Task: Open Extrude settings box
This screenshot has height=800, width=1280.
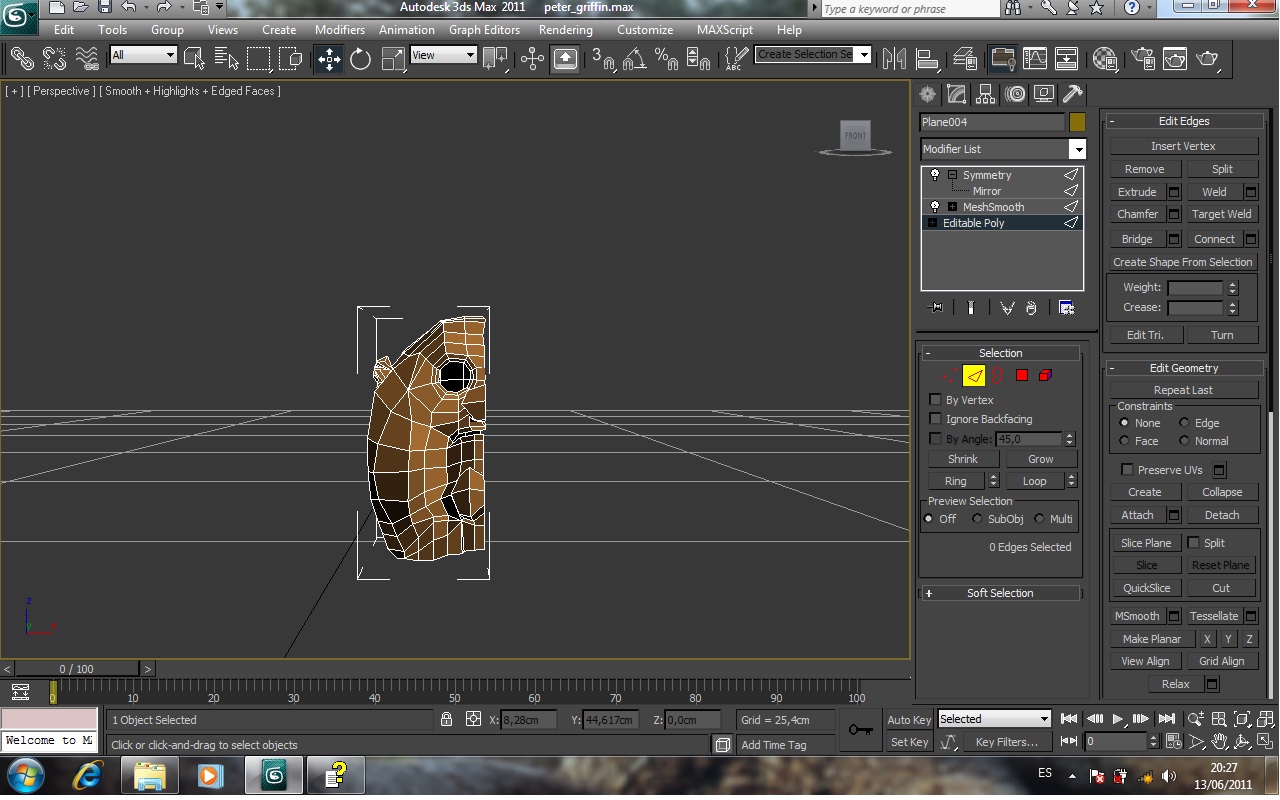Action: tap(1174, 192)
